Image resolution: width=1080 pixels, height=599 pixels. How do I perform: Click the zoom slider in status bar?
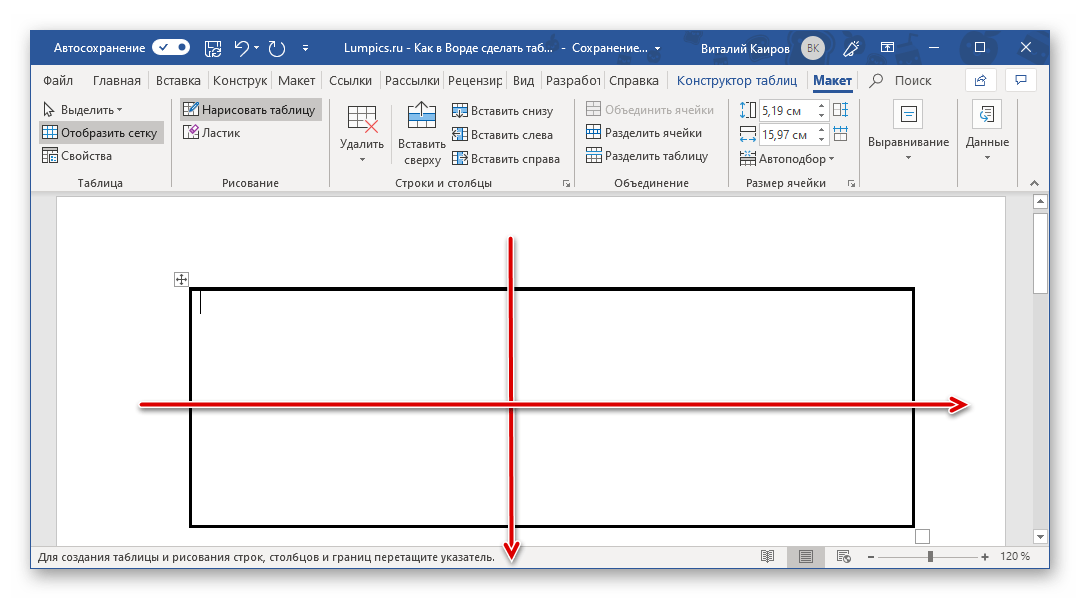[930, 557]
